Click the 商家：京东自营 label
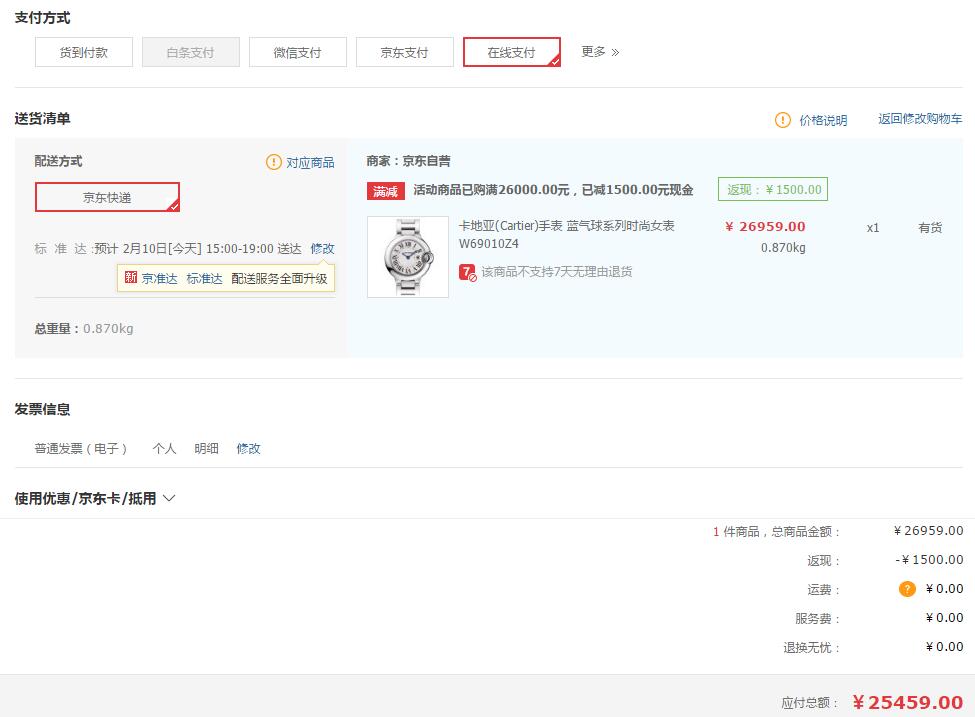The image size is (975, 717). coord(409,161)
